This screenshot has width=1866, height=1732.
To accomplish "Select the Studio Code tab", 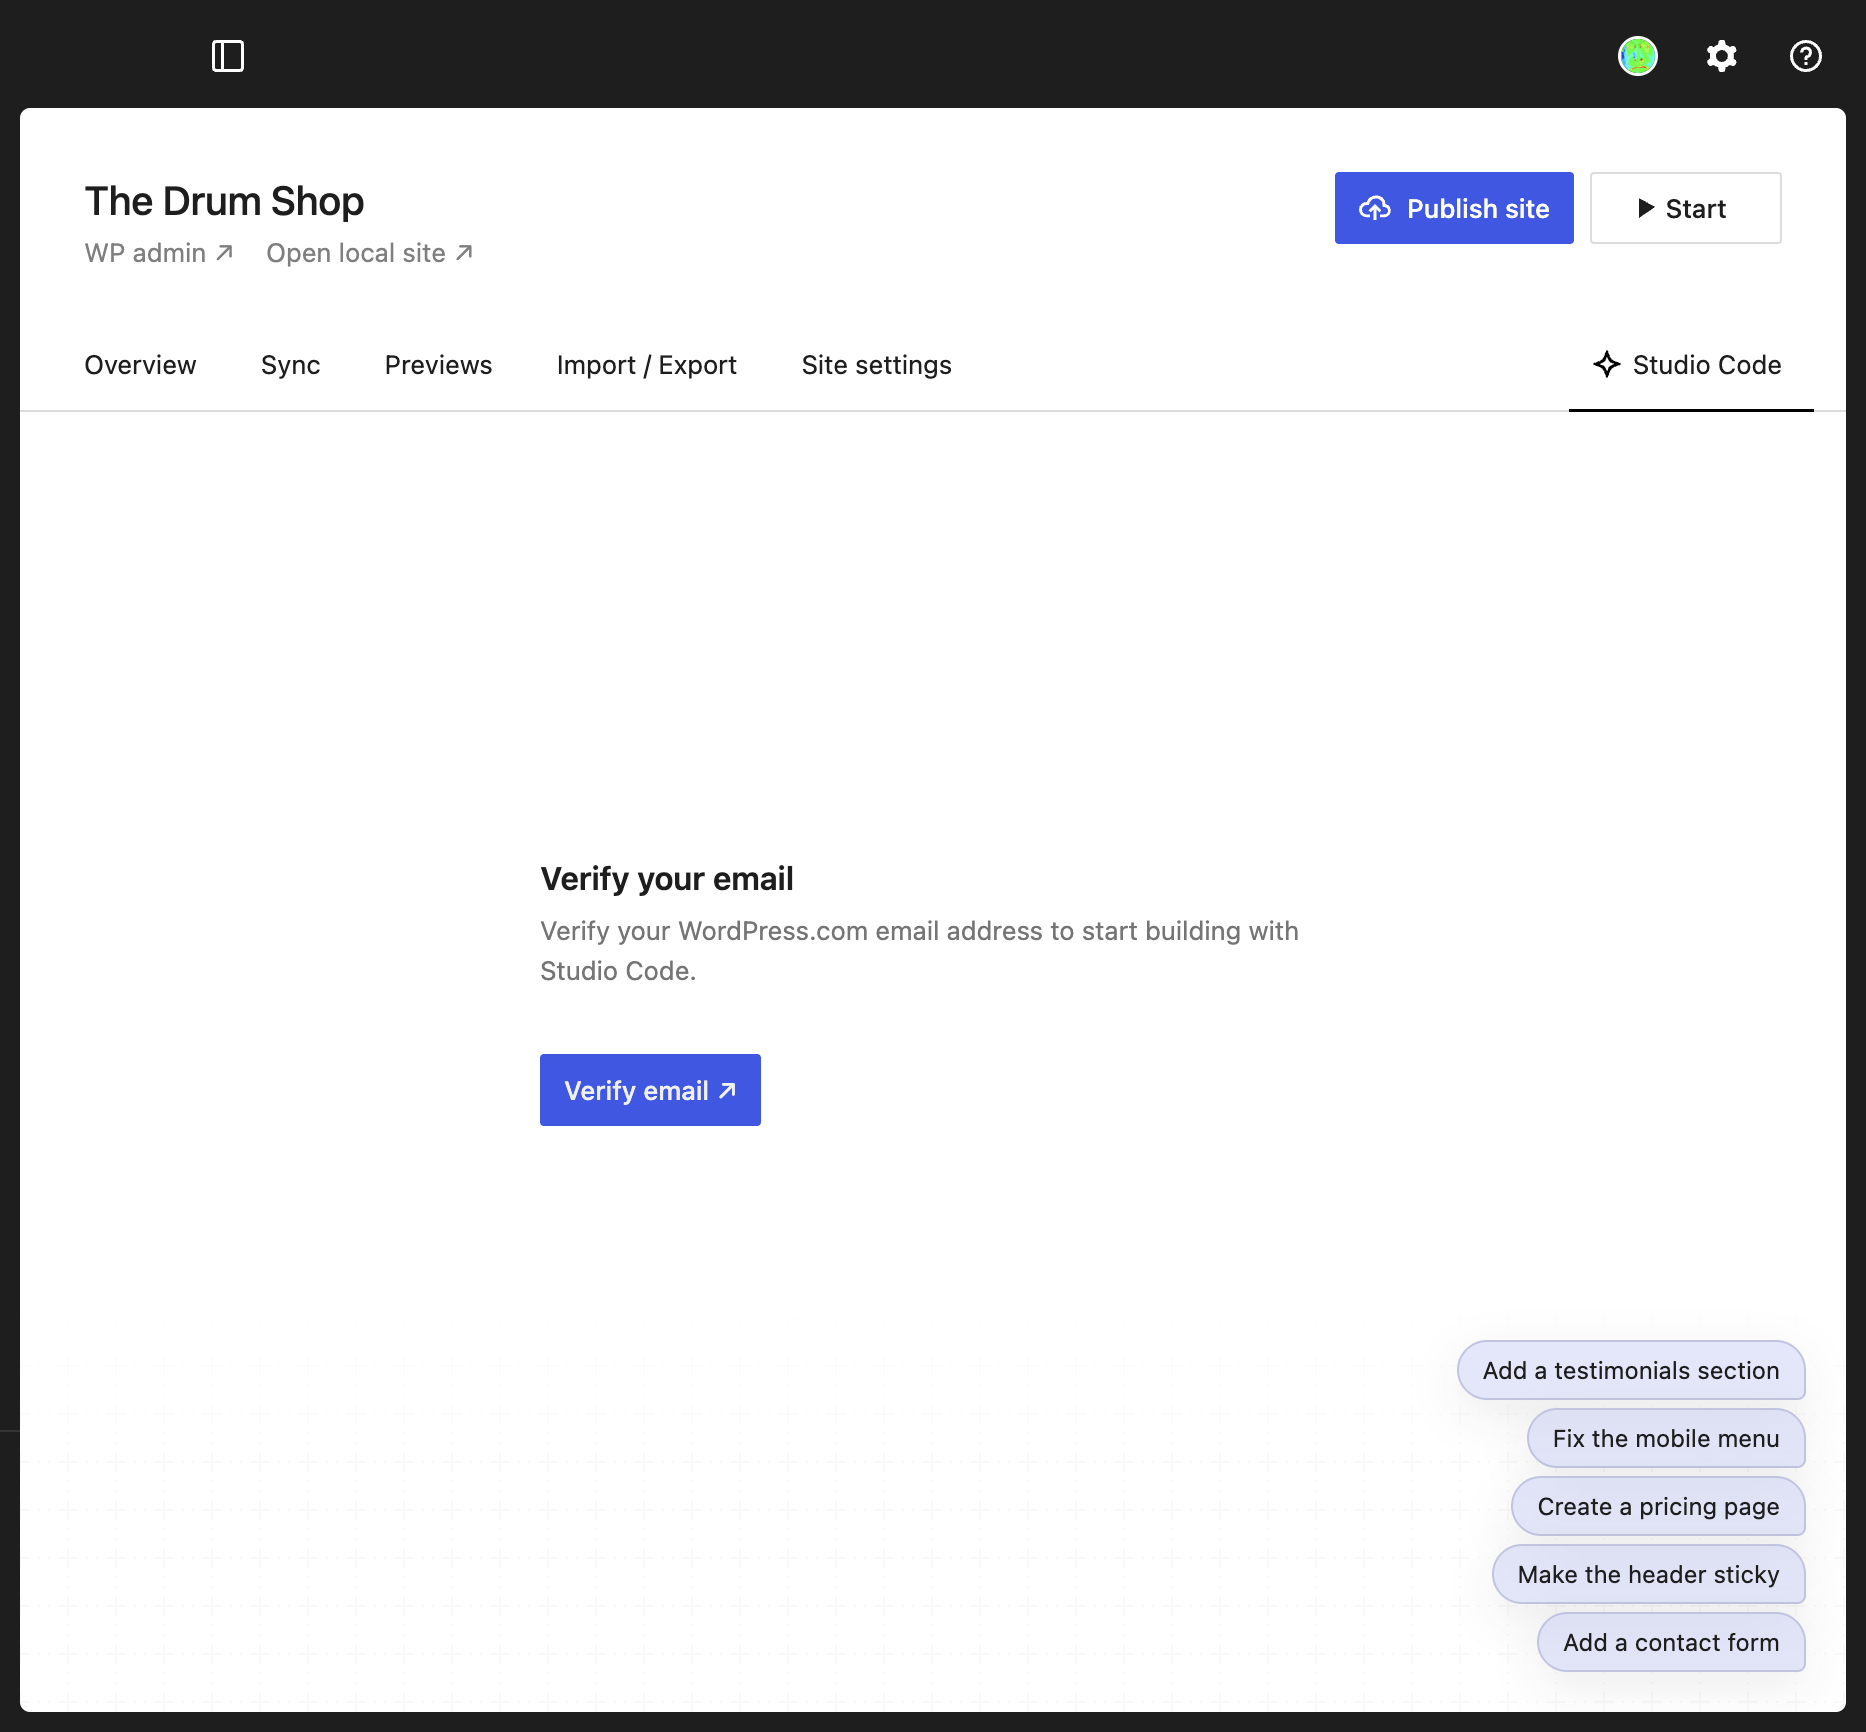I will (1690, 365).
